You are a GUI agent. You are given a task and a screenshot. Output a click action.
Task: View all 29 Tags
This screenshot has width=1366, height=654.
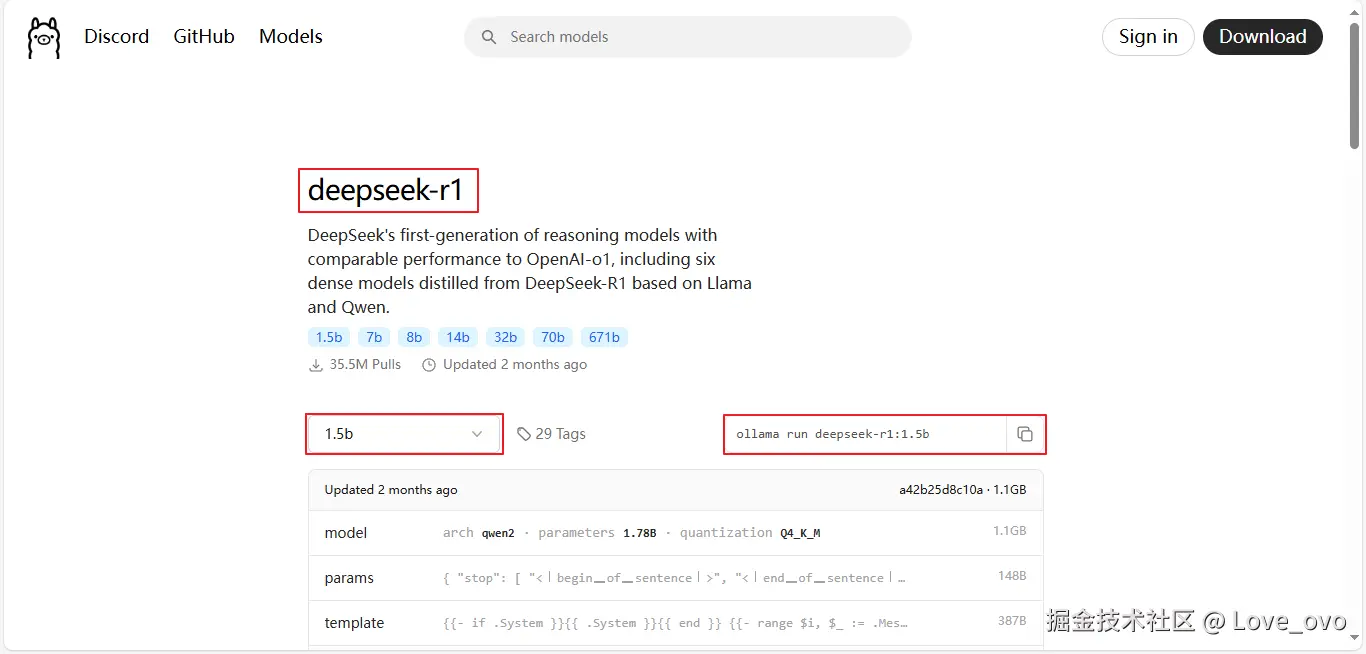560,434
